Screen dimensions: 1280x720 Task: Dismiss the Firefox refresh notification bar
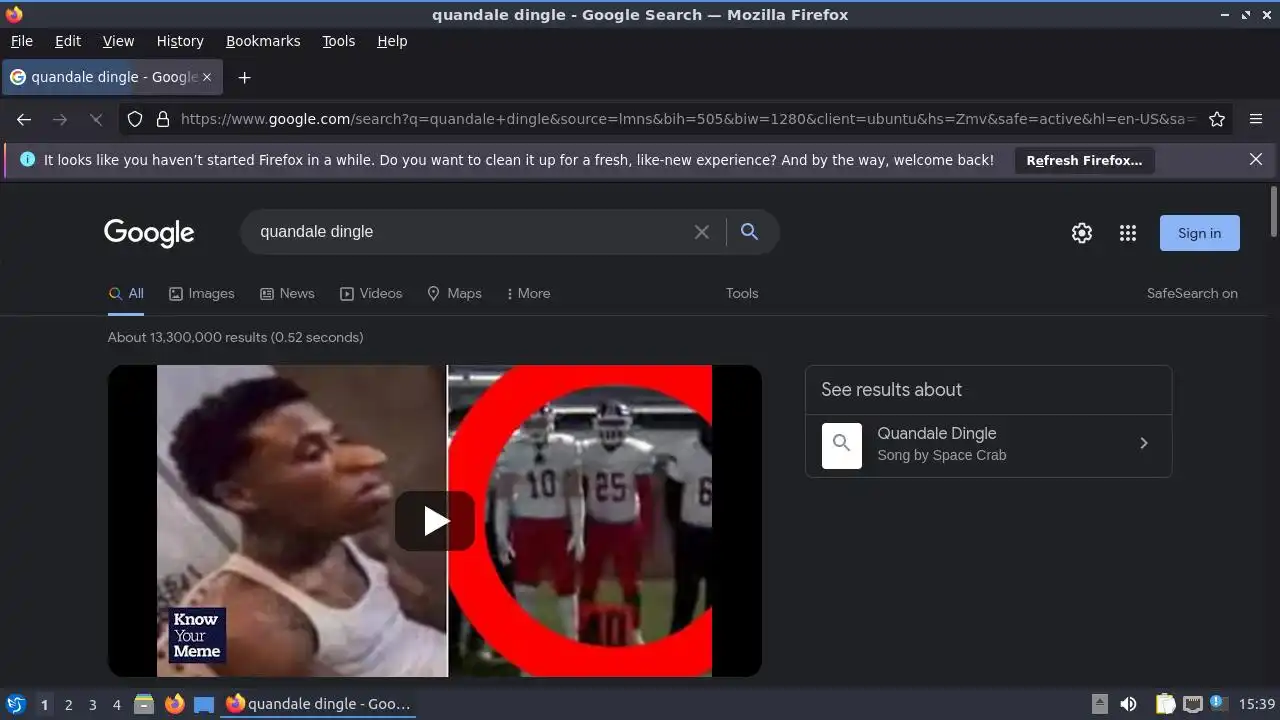tap(1256, 159)
